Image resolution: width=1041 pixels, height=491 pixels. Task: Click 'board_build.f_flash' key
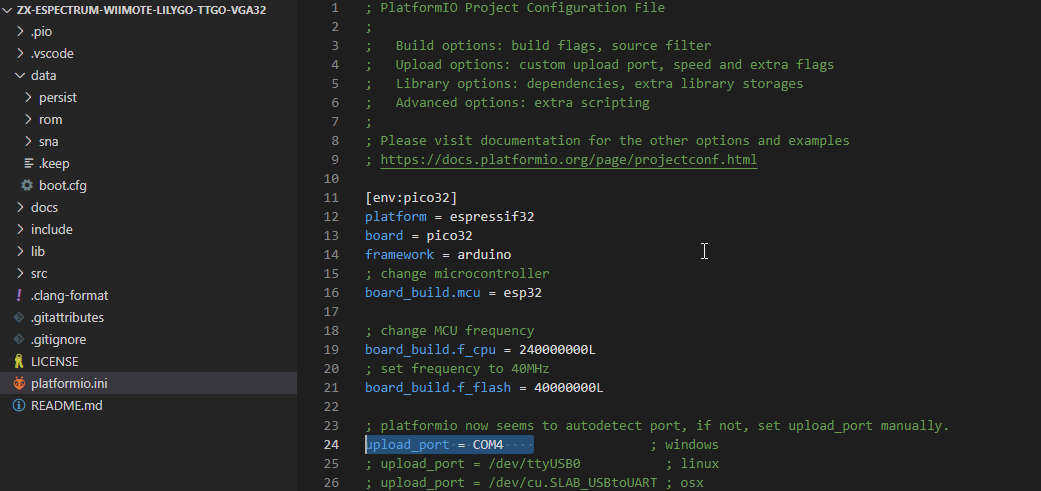coord(438,387)
